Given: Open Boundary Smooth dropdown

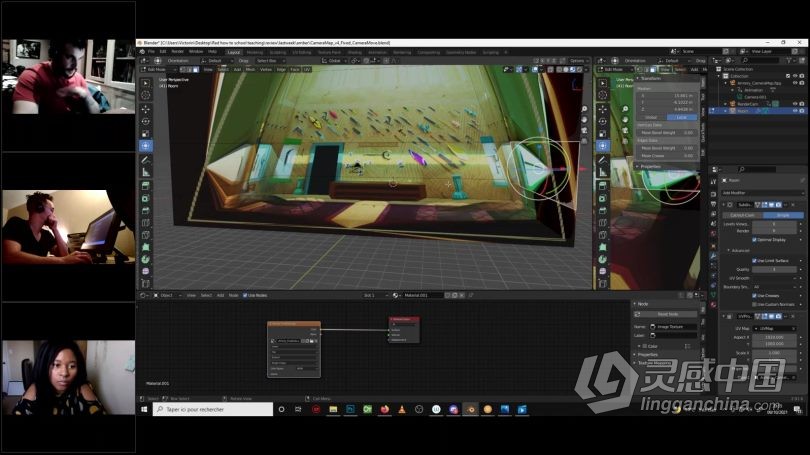Looking at the screenshot, I should tap(774, 287).
